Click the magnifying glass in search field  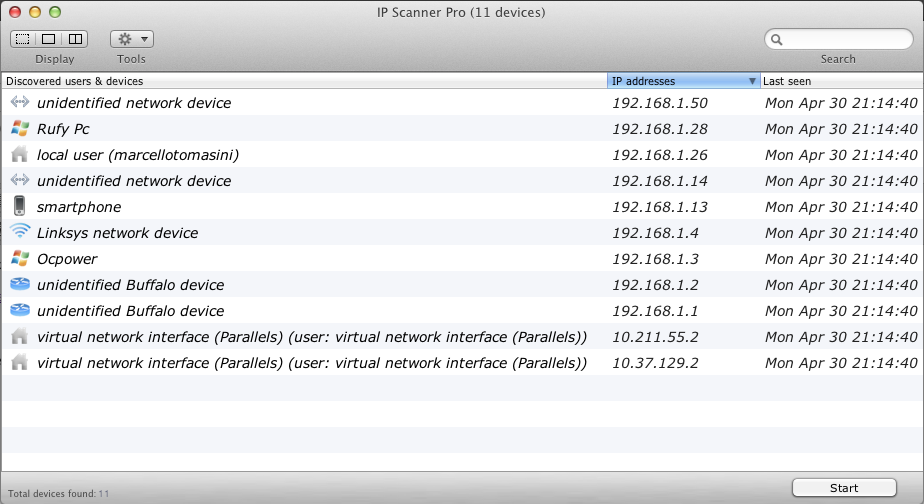(778, 40)
